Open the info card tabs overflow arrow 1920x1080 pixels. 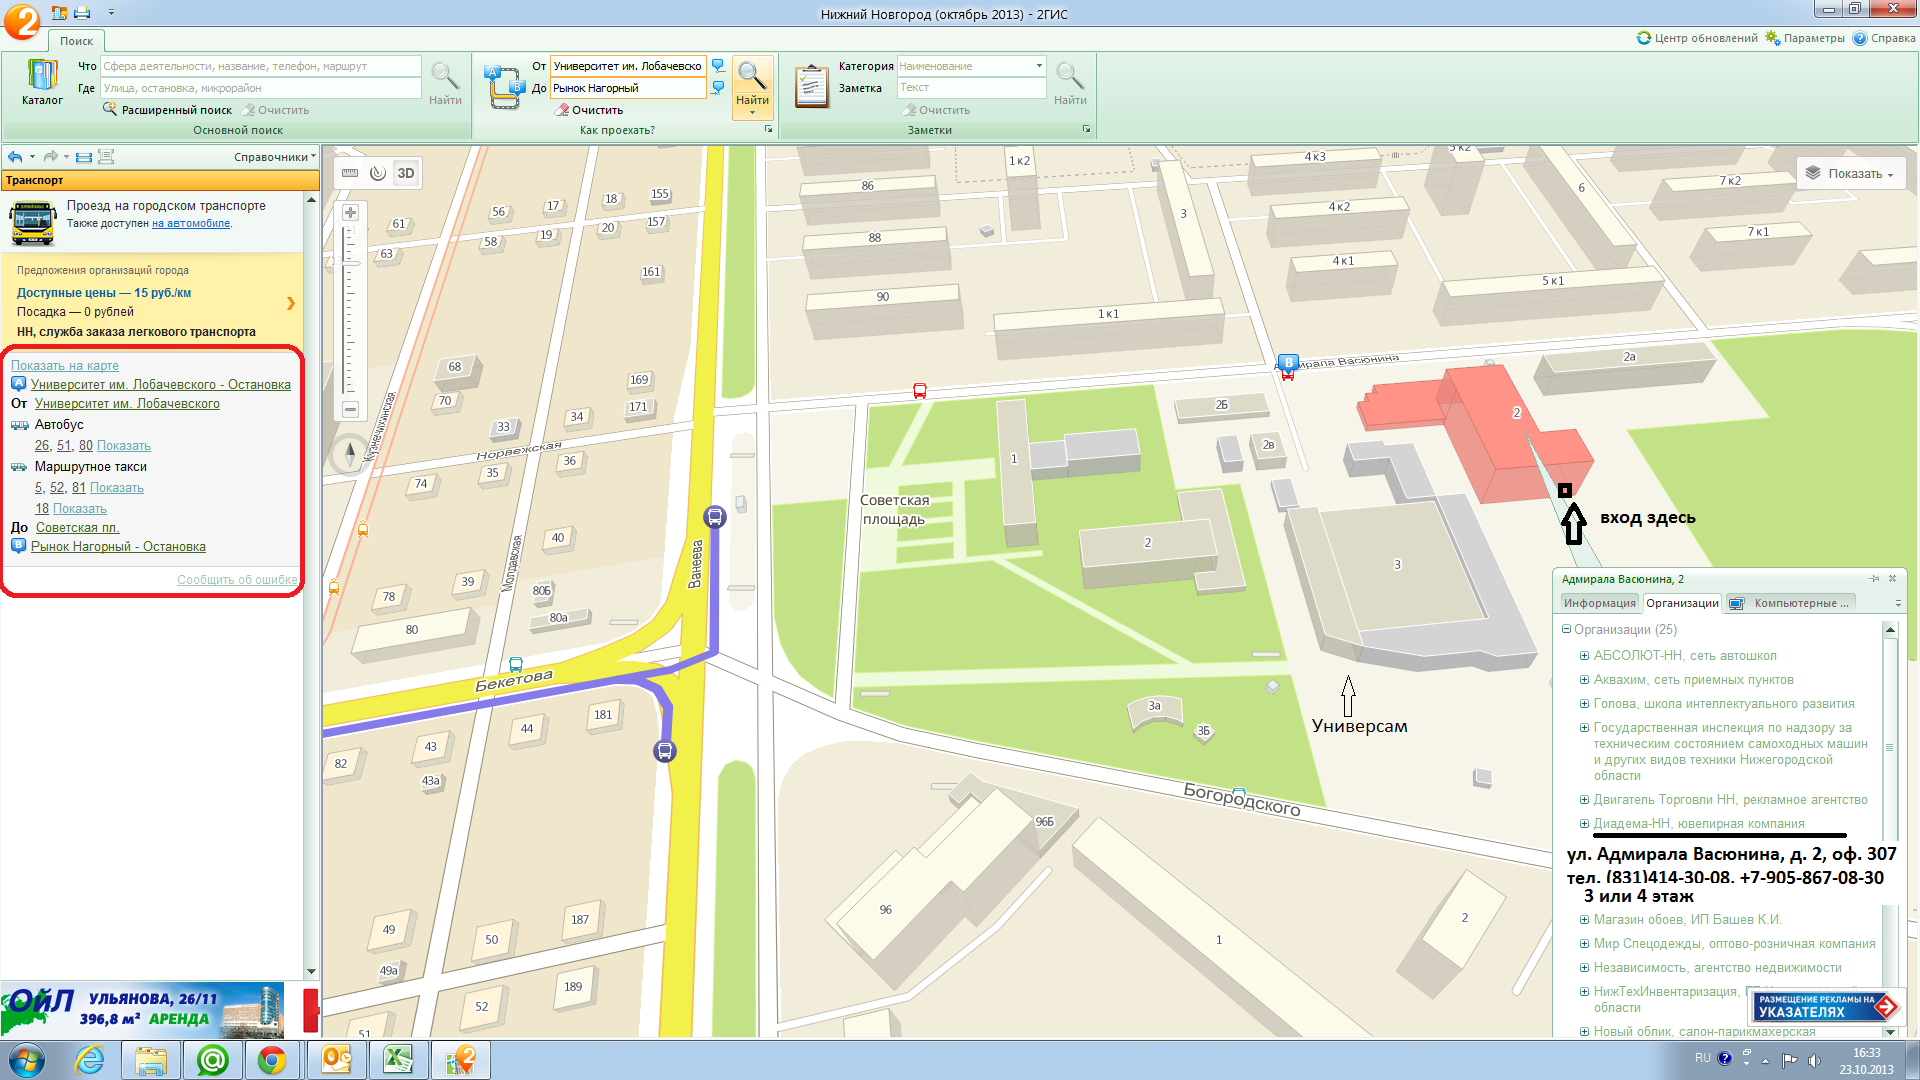click(1897, 603)
